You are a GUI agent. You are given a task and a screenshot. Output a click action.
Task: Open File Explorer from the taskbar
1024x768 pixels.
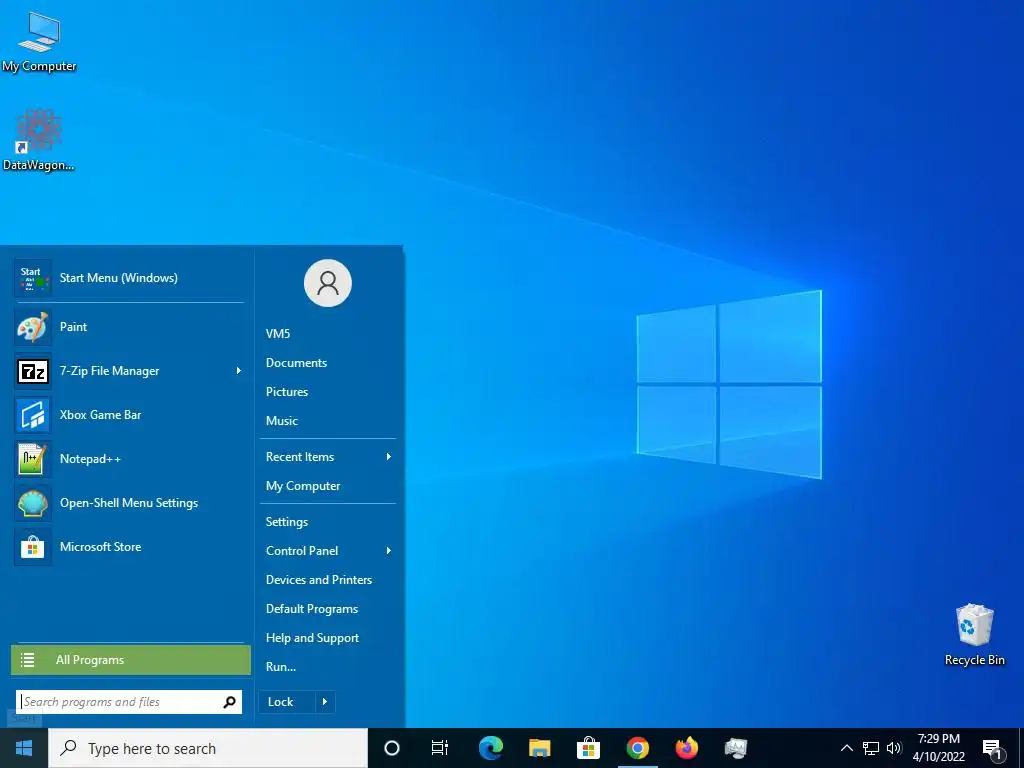tap(539, 748)
